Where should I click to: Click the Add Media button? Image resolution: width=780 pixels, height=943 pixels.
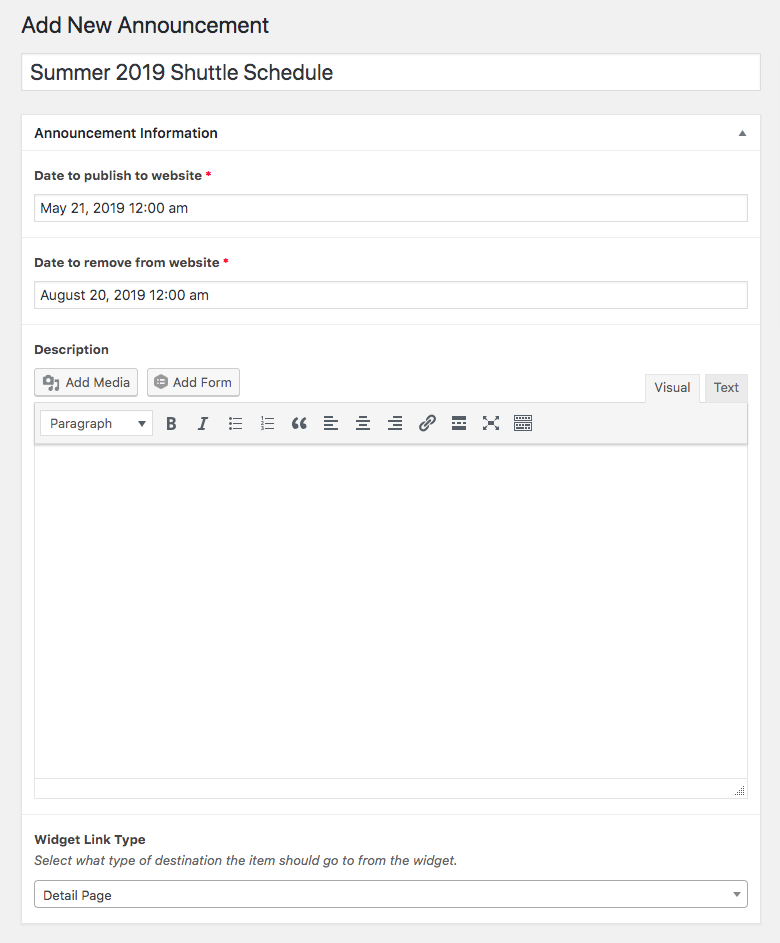point(86,382)
